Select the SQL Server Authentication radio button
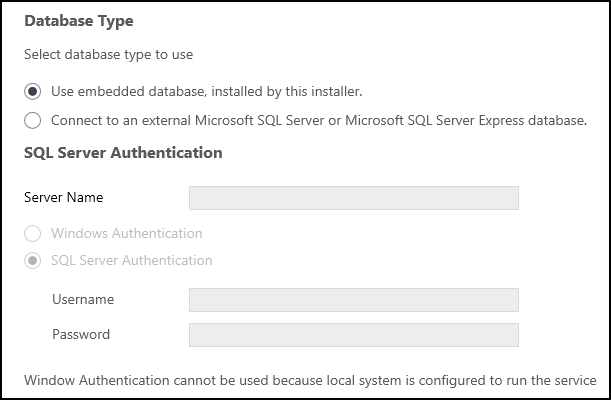The width and height of the screenshot is (611, 400). [x=32, y=261]
